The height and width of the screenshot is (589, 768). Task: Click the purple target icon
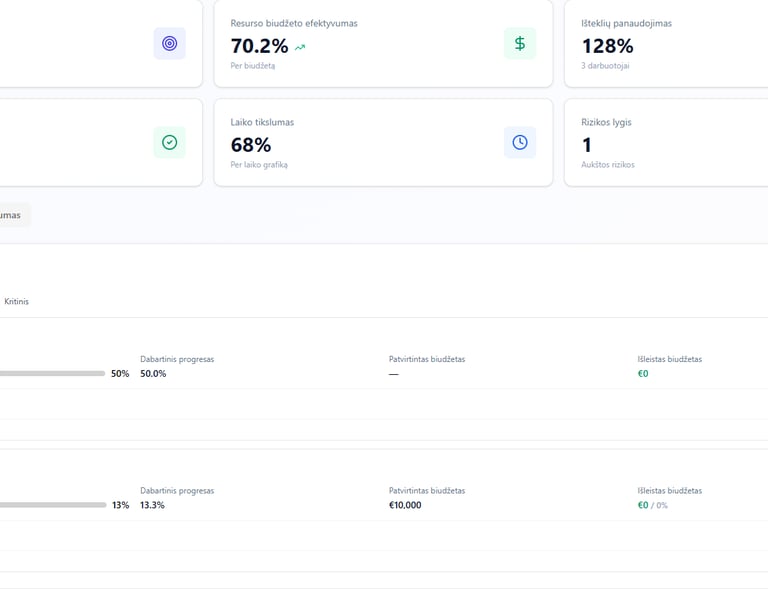pos(169,44)
